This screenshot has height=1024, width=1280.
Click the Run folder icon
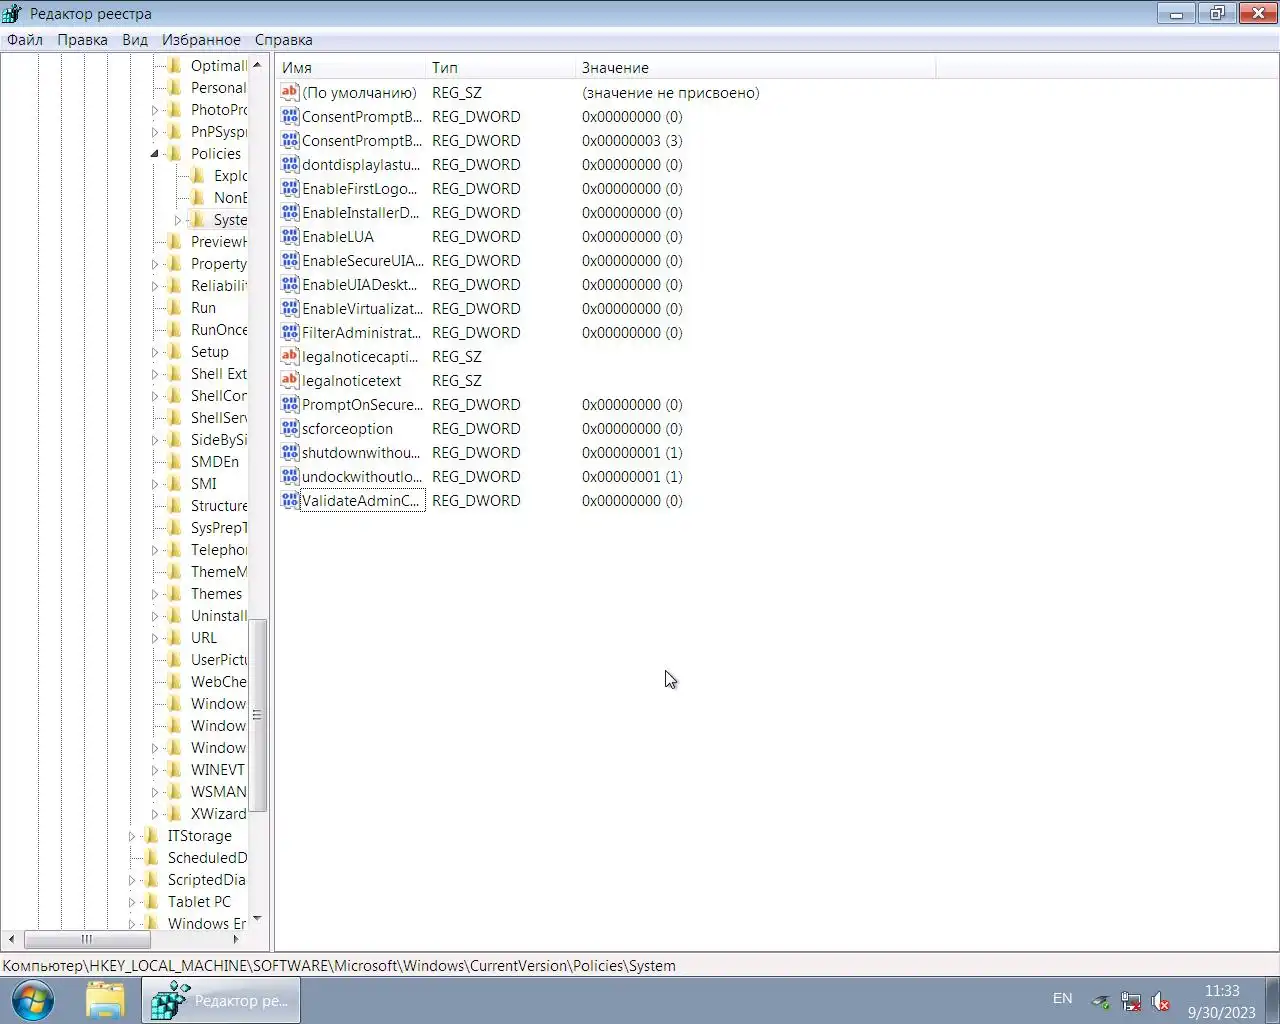coord(175,308)
